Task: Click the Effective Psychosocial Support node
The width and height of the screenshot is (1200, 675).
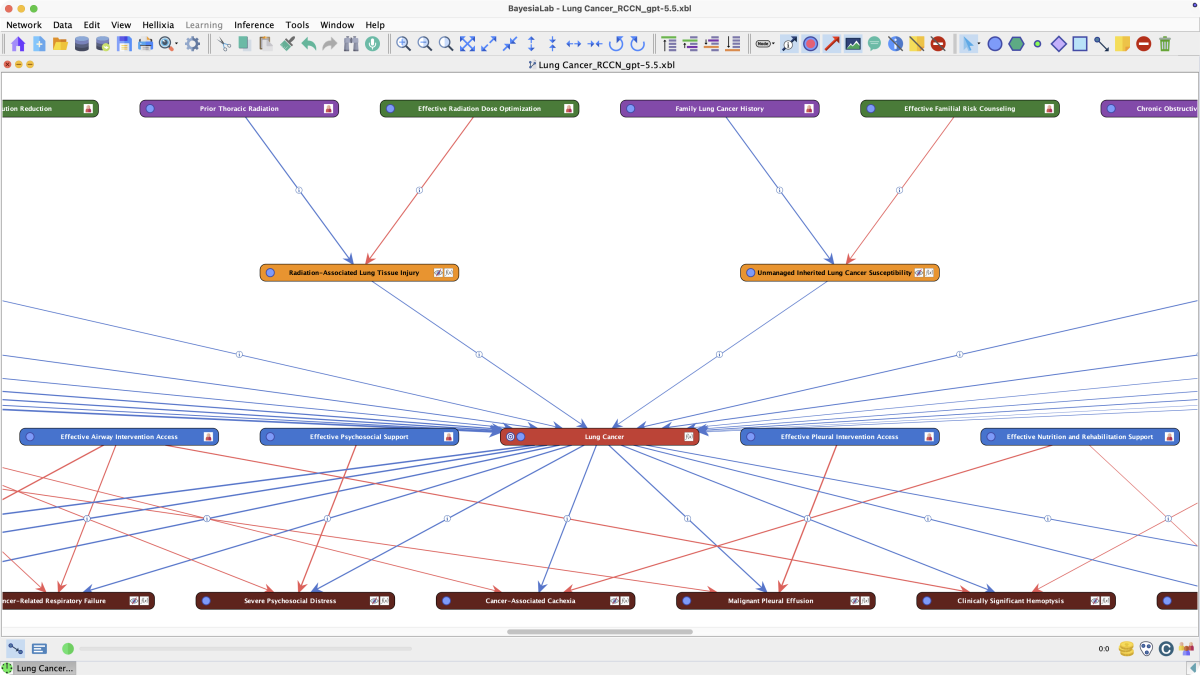Action: coord(359,437)
